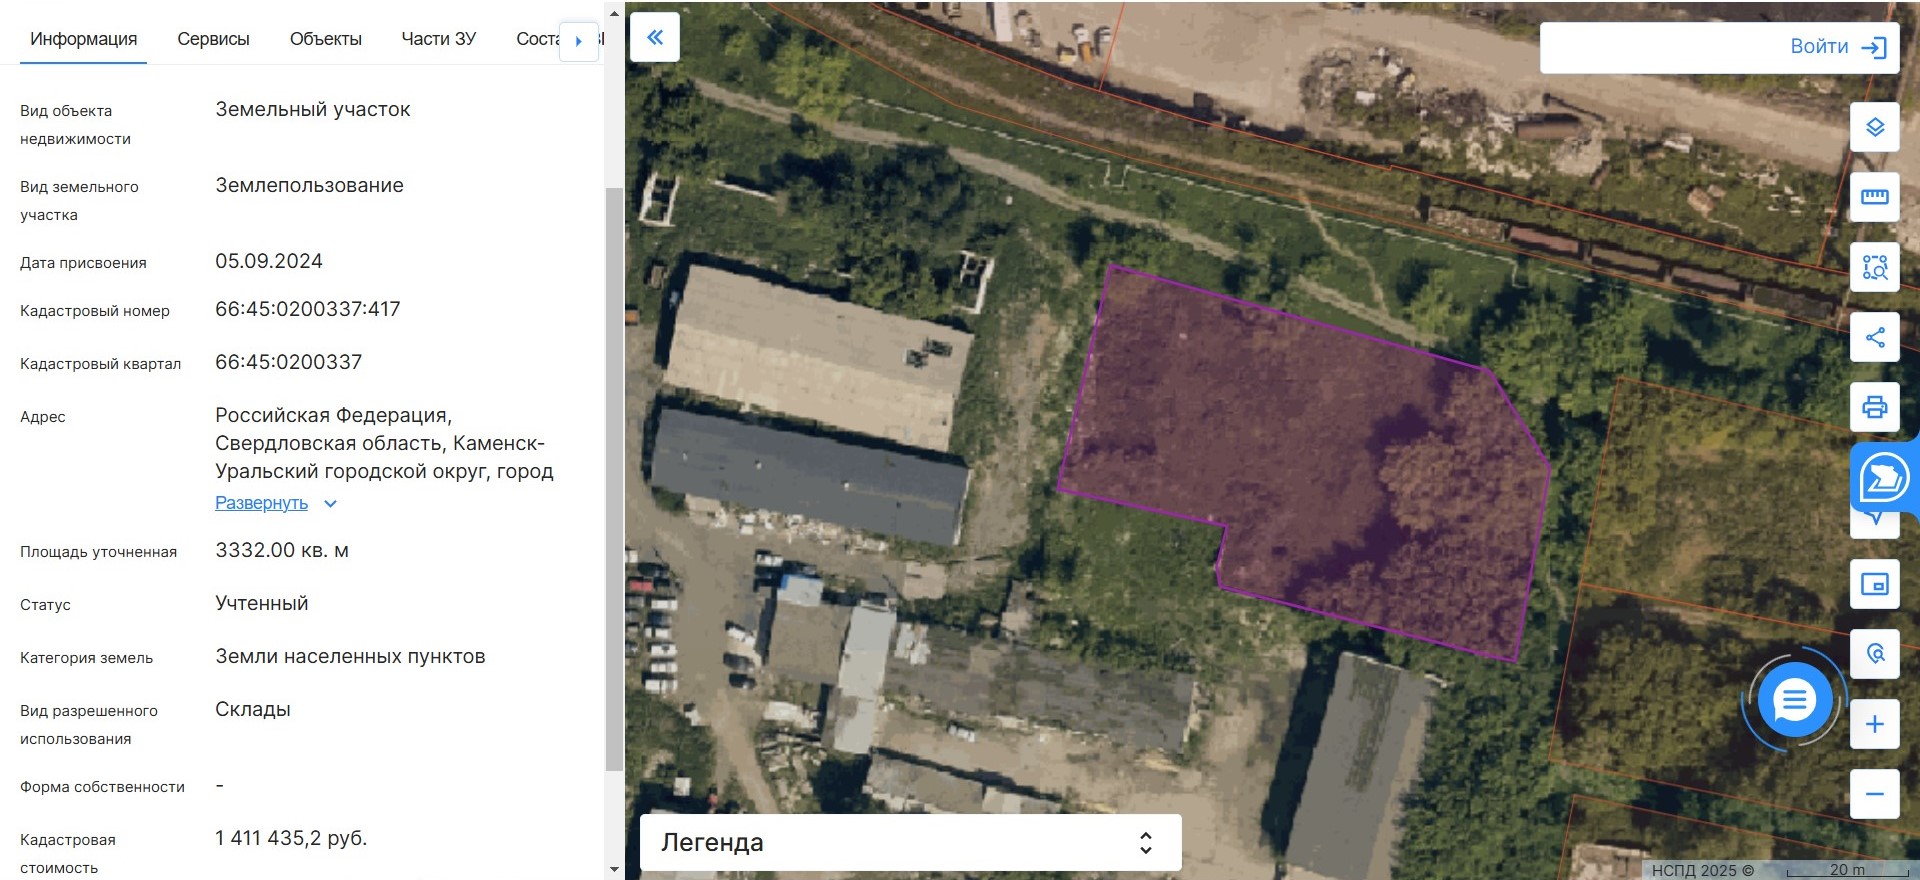Select the Части ЗУ tab
Screen dimensions: 1920x880
point(439,39)
